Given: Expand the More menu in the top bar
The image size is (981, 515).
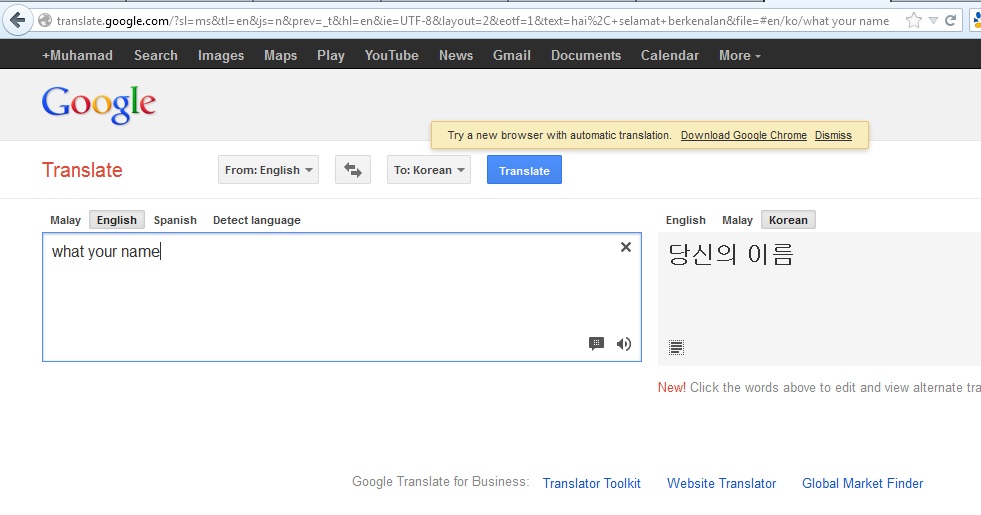Looking at the screenshot, I should 740,55.
